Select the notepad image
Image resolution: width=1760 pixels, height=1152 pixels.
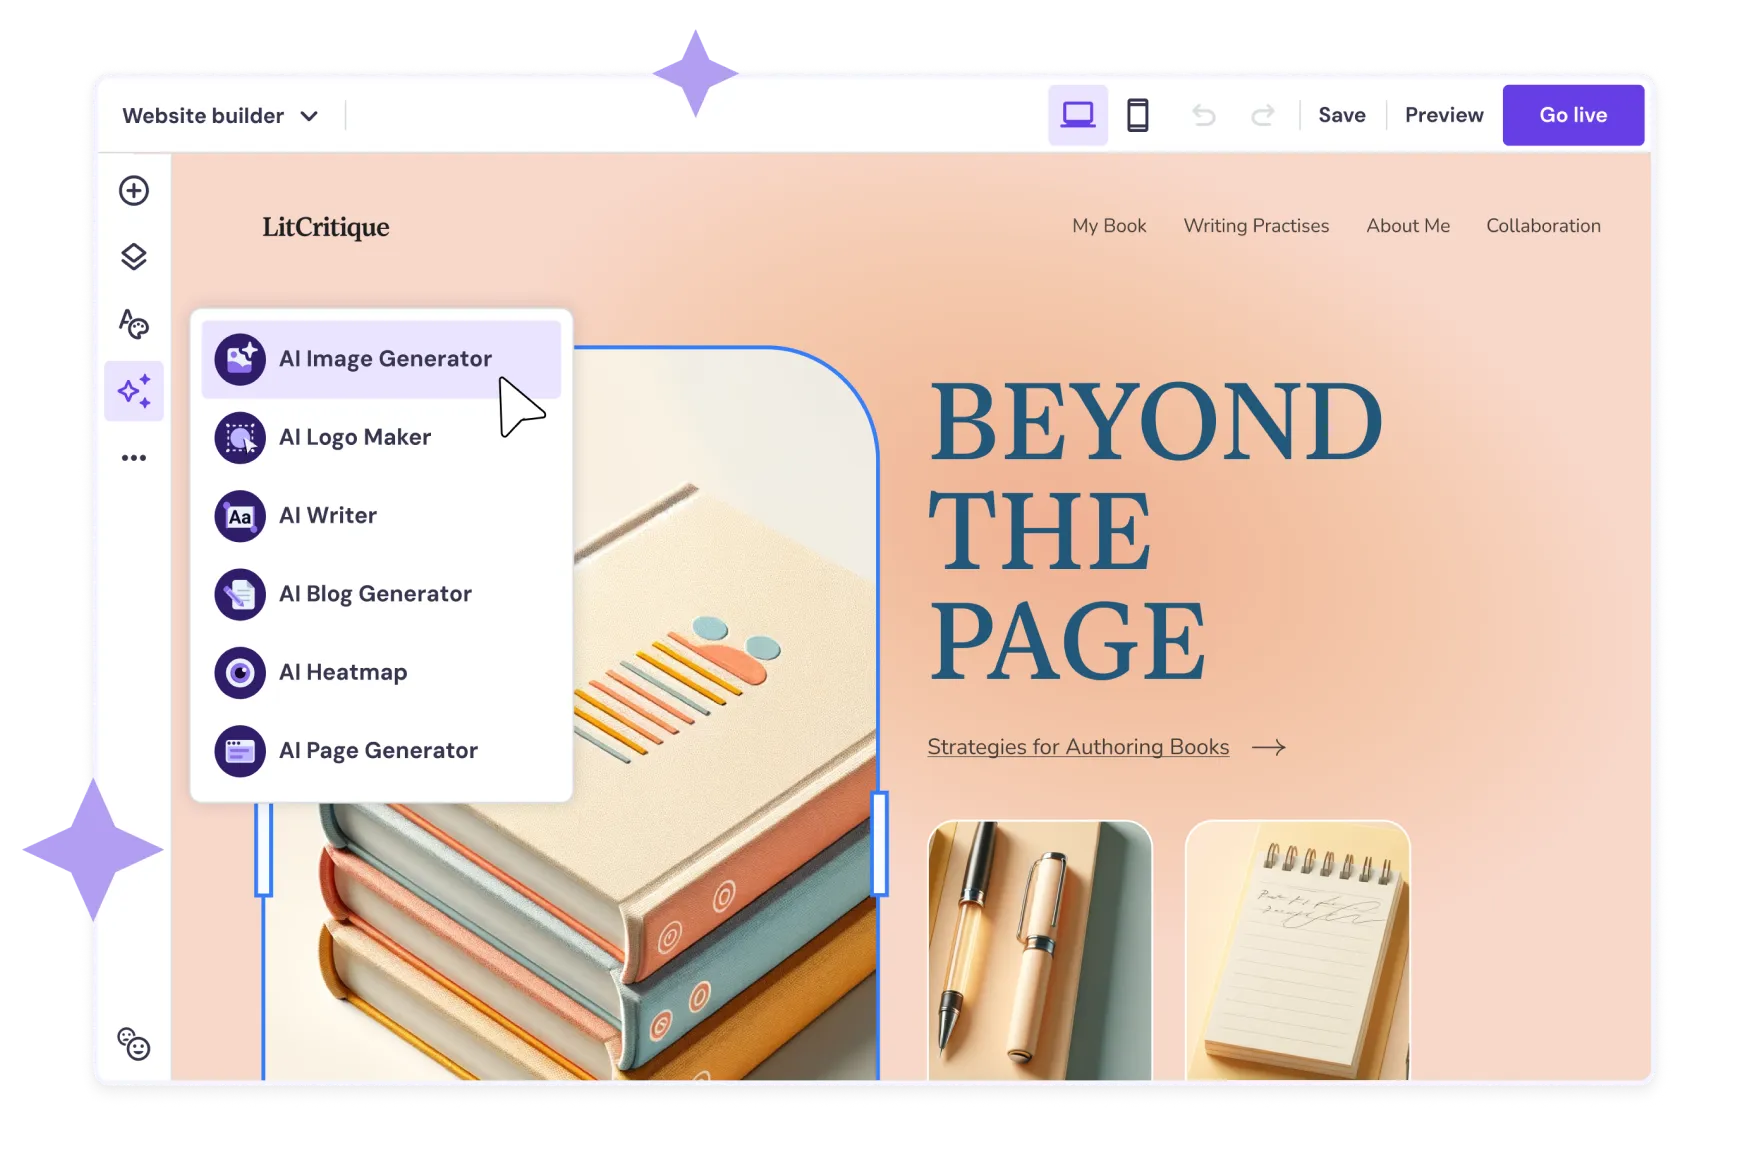tap(1297, 950)
